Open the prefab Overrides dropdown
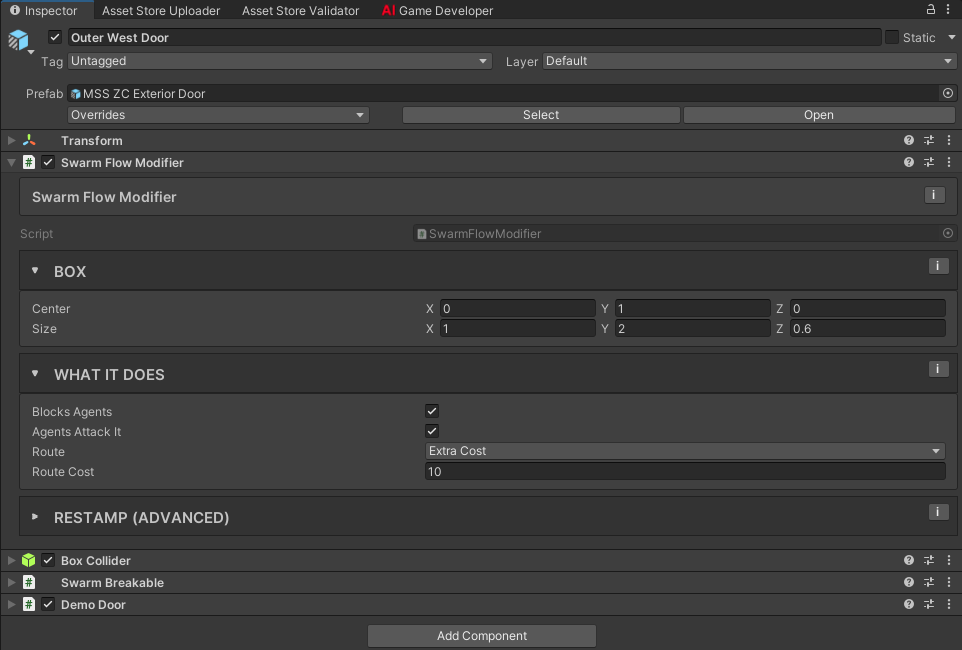Screen dimensions: 962x650 tap(218, 115)
